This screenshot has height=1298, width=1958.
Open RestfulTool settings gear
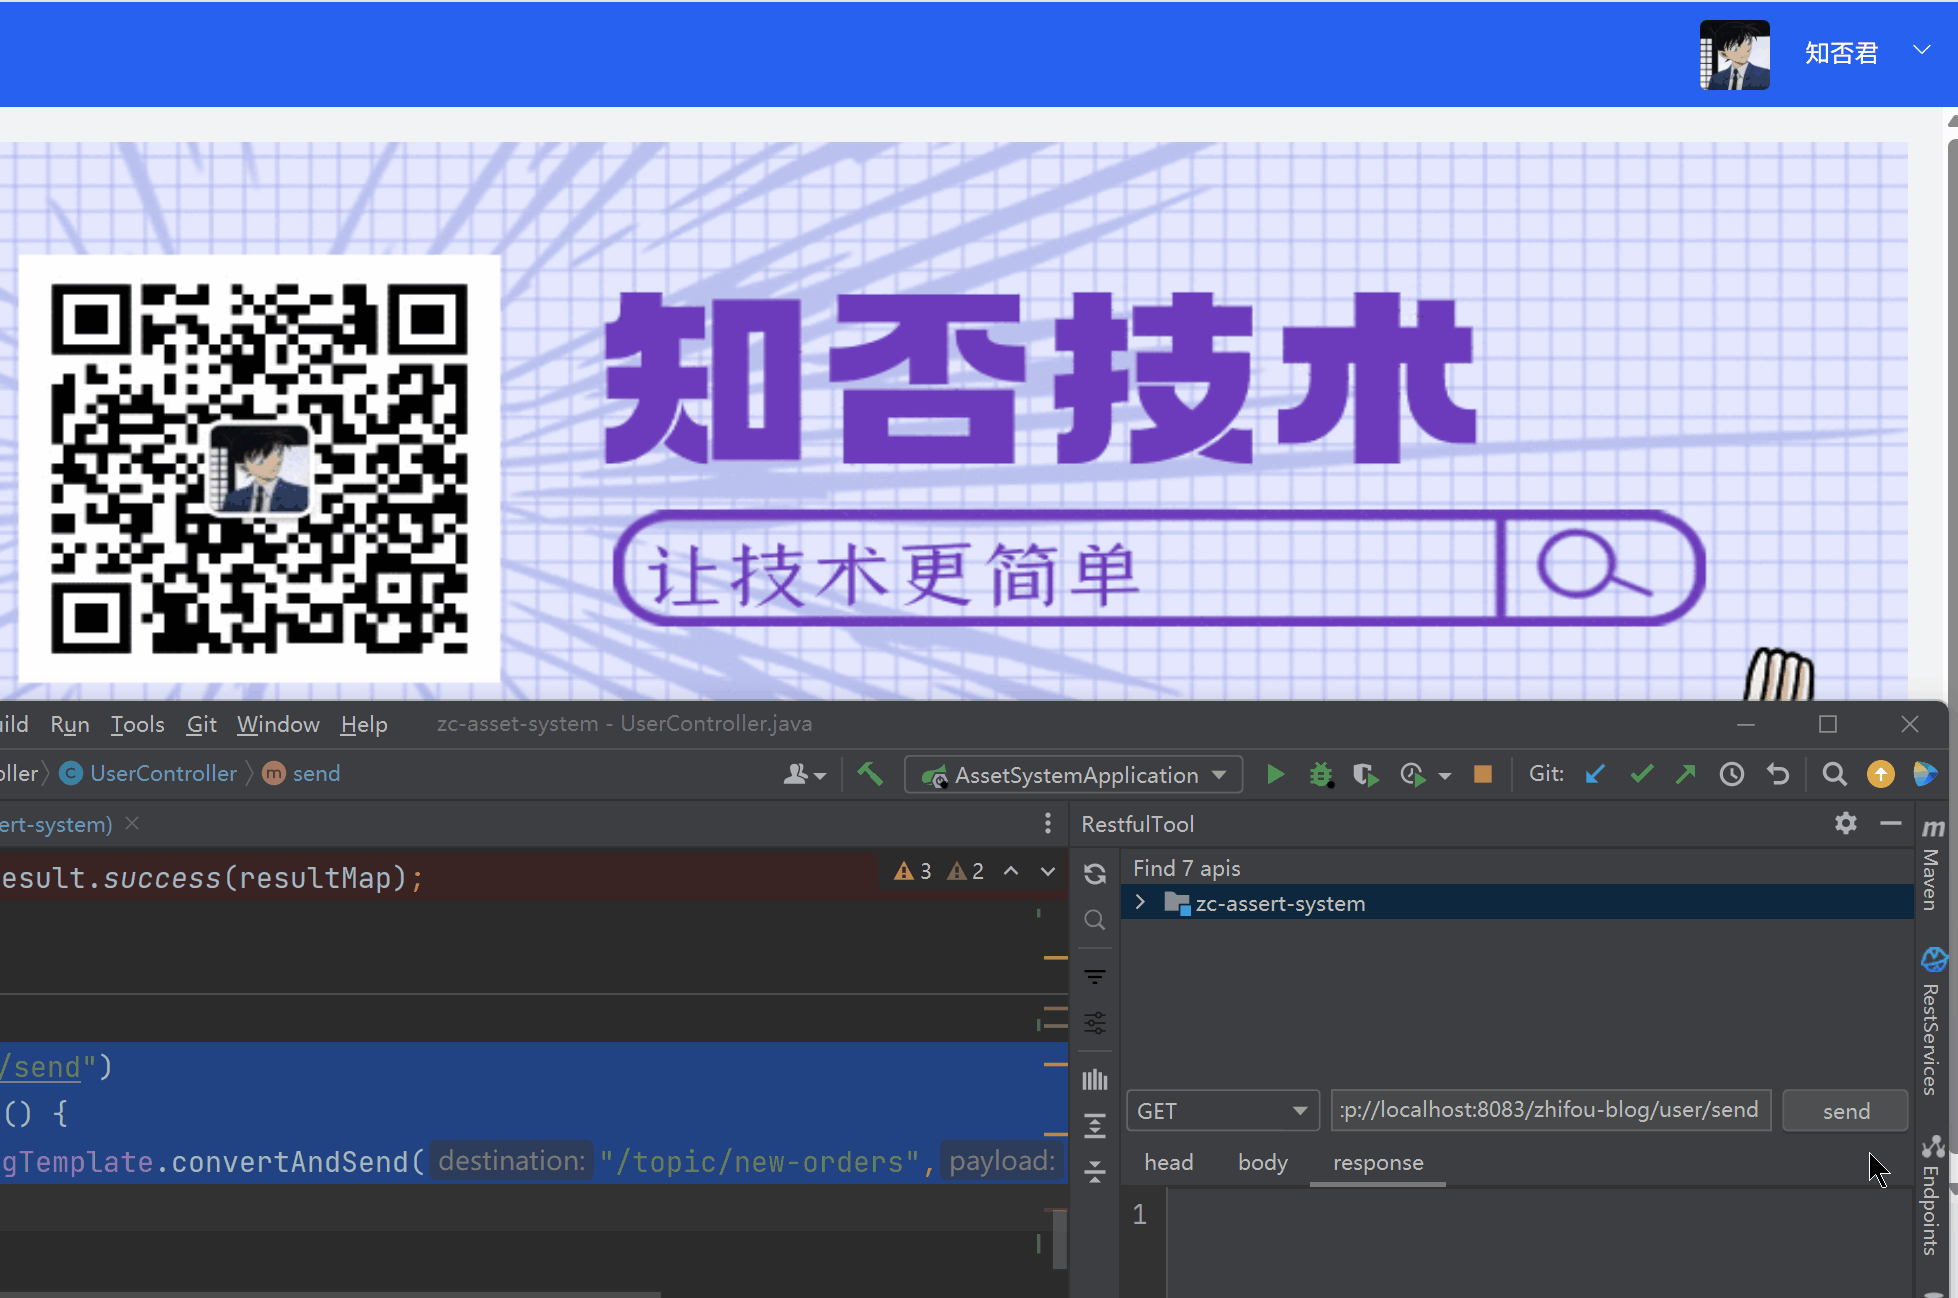pyautogui.click(x=1845, y=823)
